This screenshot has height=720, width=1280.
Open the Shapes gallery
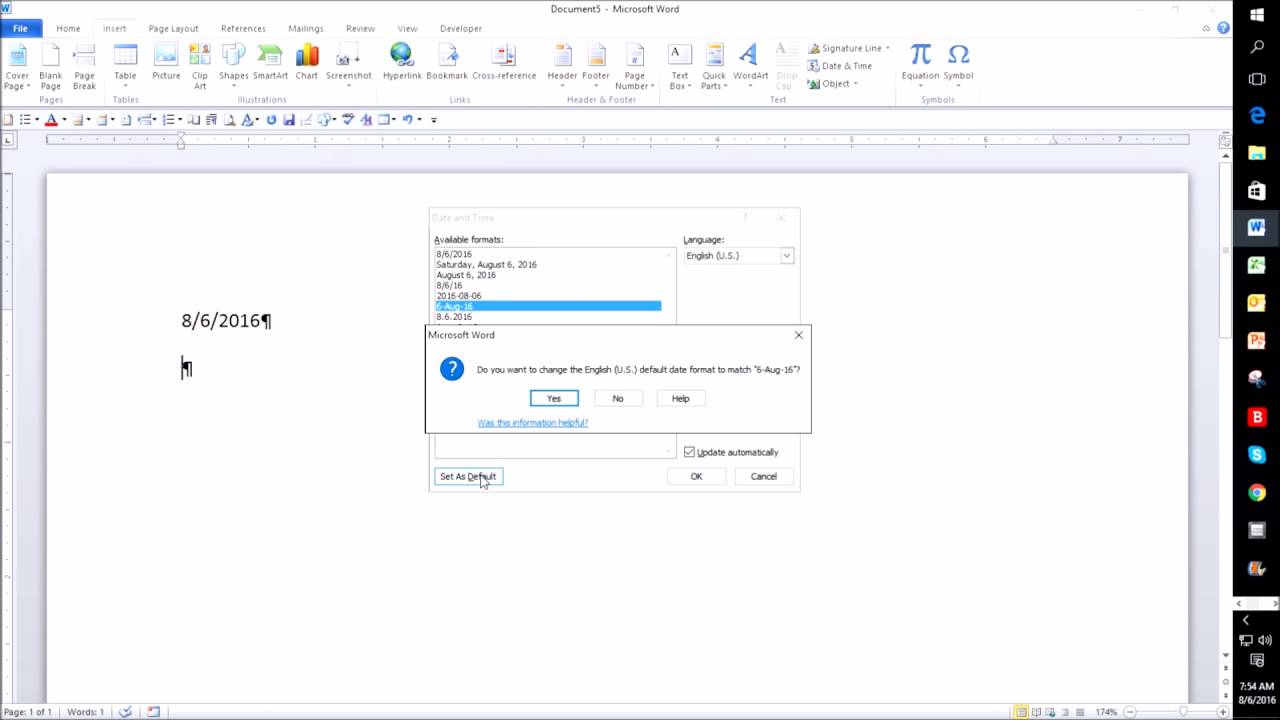tap(233, 67)
